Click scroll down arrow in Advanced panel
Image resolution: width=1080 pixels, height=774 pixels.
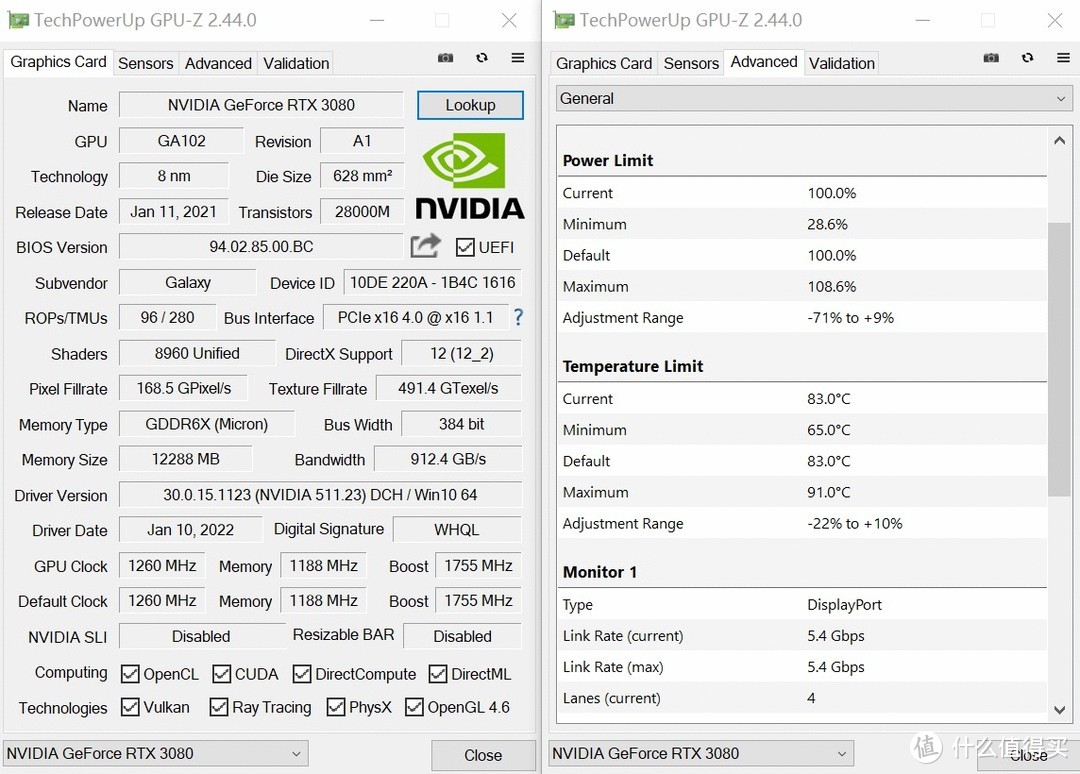tap(1059, 710)
